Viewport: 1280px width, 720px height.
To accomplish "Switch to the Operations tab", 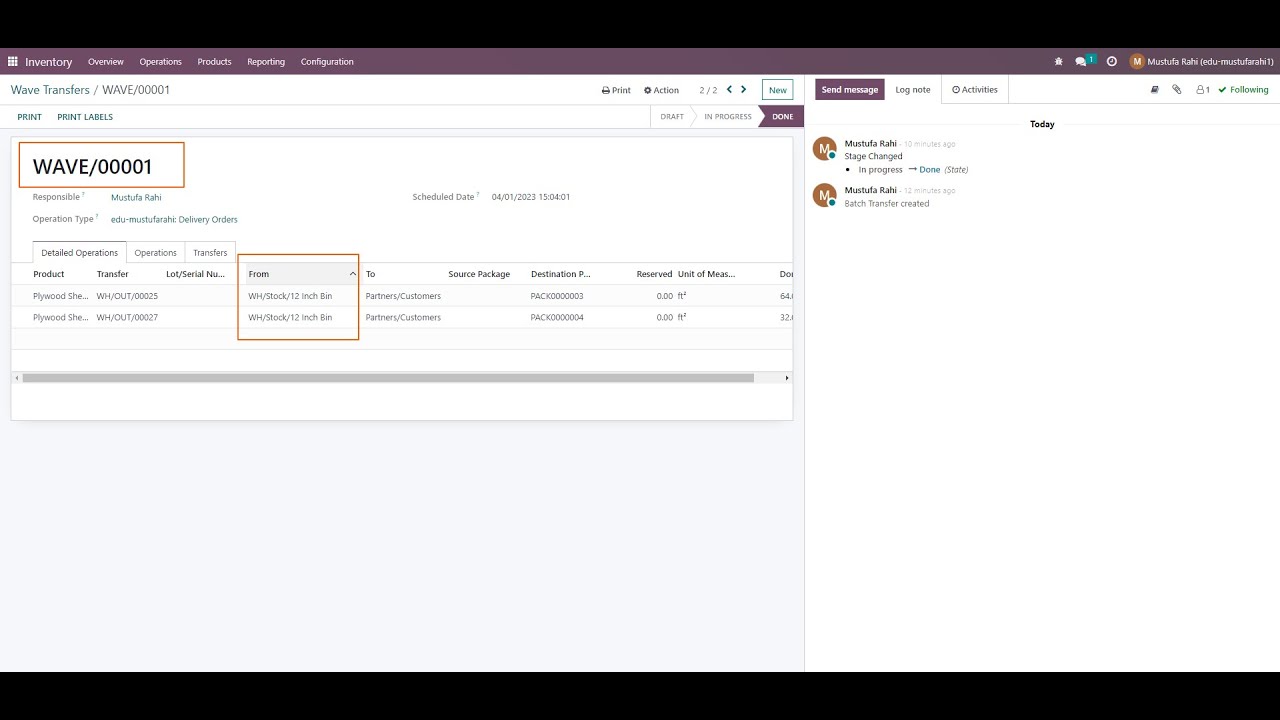I will coord(155,252).
